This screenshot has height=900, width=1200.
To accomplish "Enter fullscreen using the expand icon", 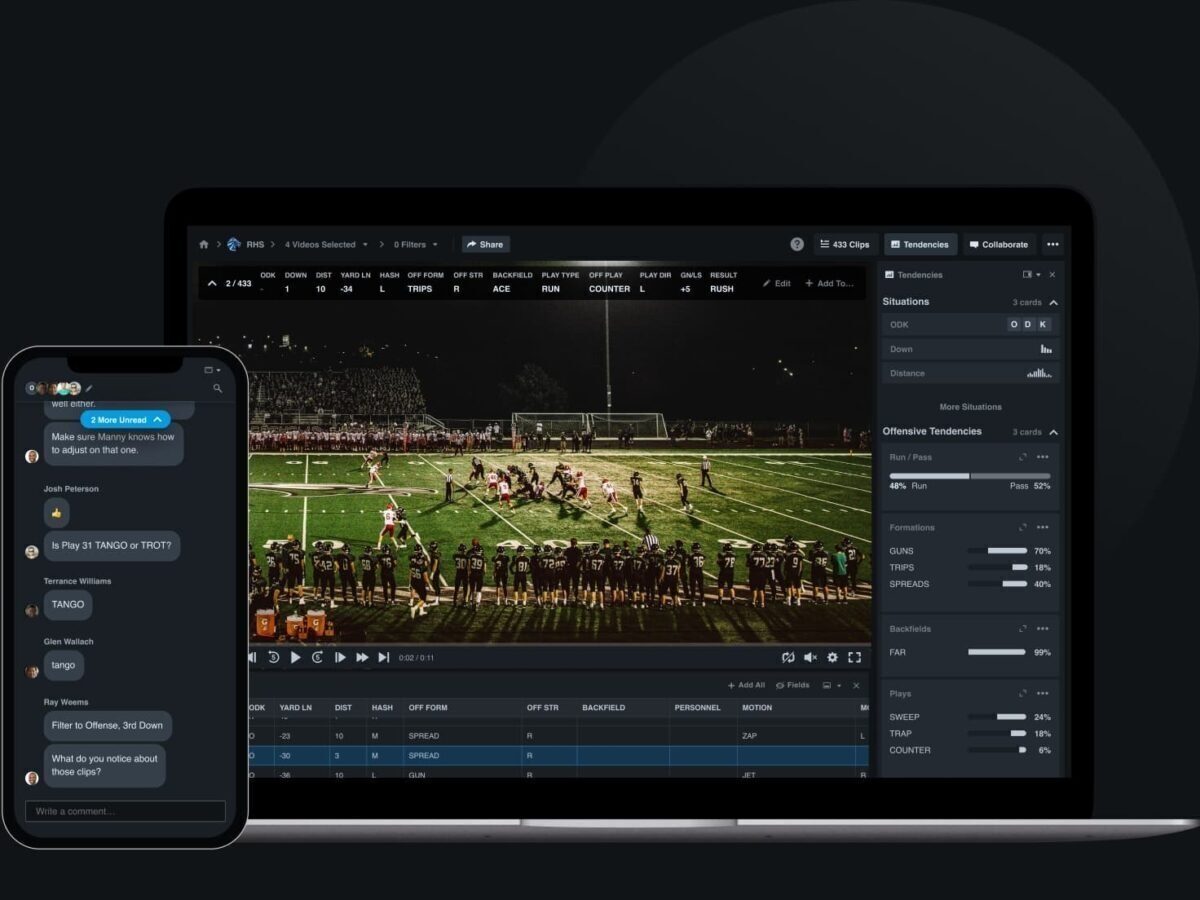I will point(854,657).
